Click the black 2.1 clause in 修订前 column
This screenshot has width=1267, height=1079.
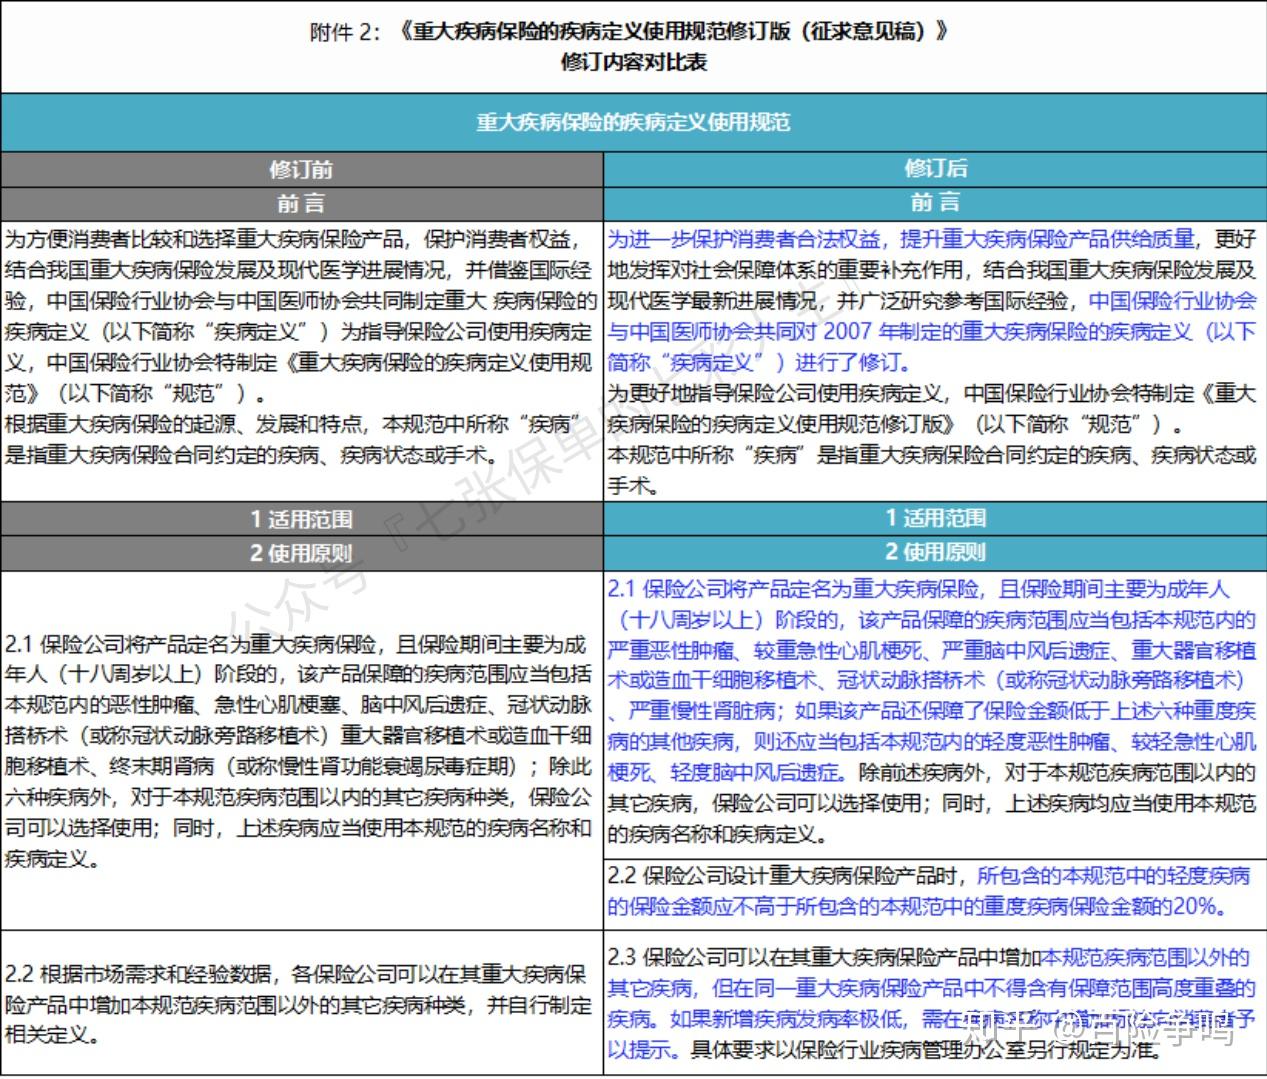point(301,751)
